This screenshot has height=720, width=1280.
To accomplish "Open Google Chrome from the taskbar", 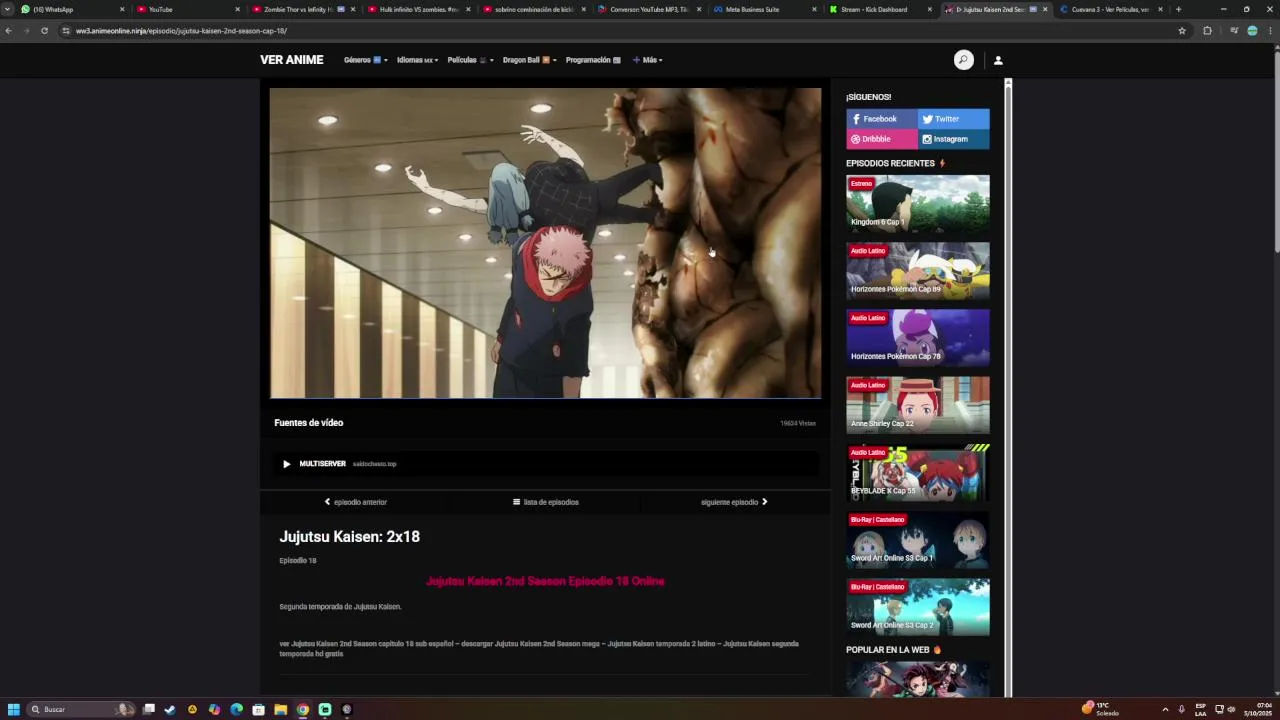I will (x=303, y=709).
